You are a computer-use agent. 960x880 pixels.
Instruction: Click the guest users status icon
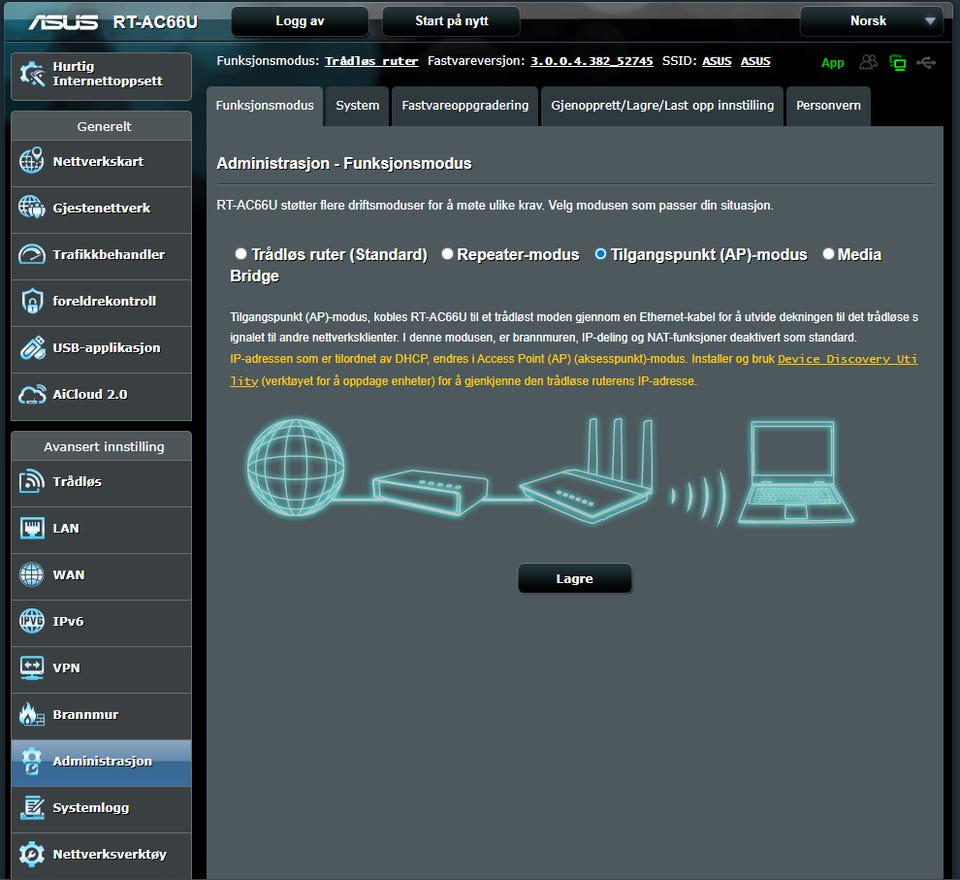868,62
